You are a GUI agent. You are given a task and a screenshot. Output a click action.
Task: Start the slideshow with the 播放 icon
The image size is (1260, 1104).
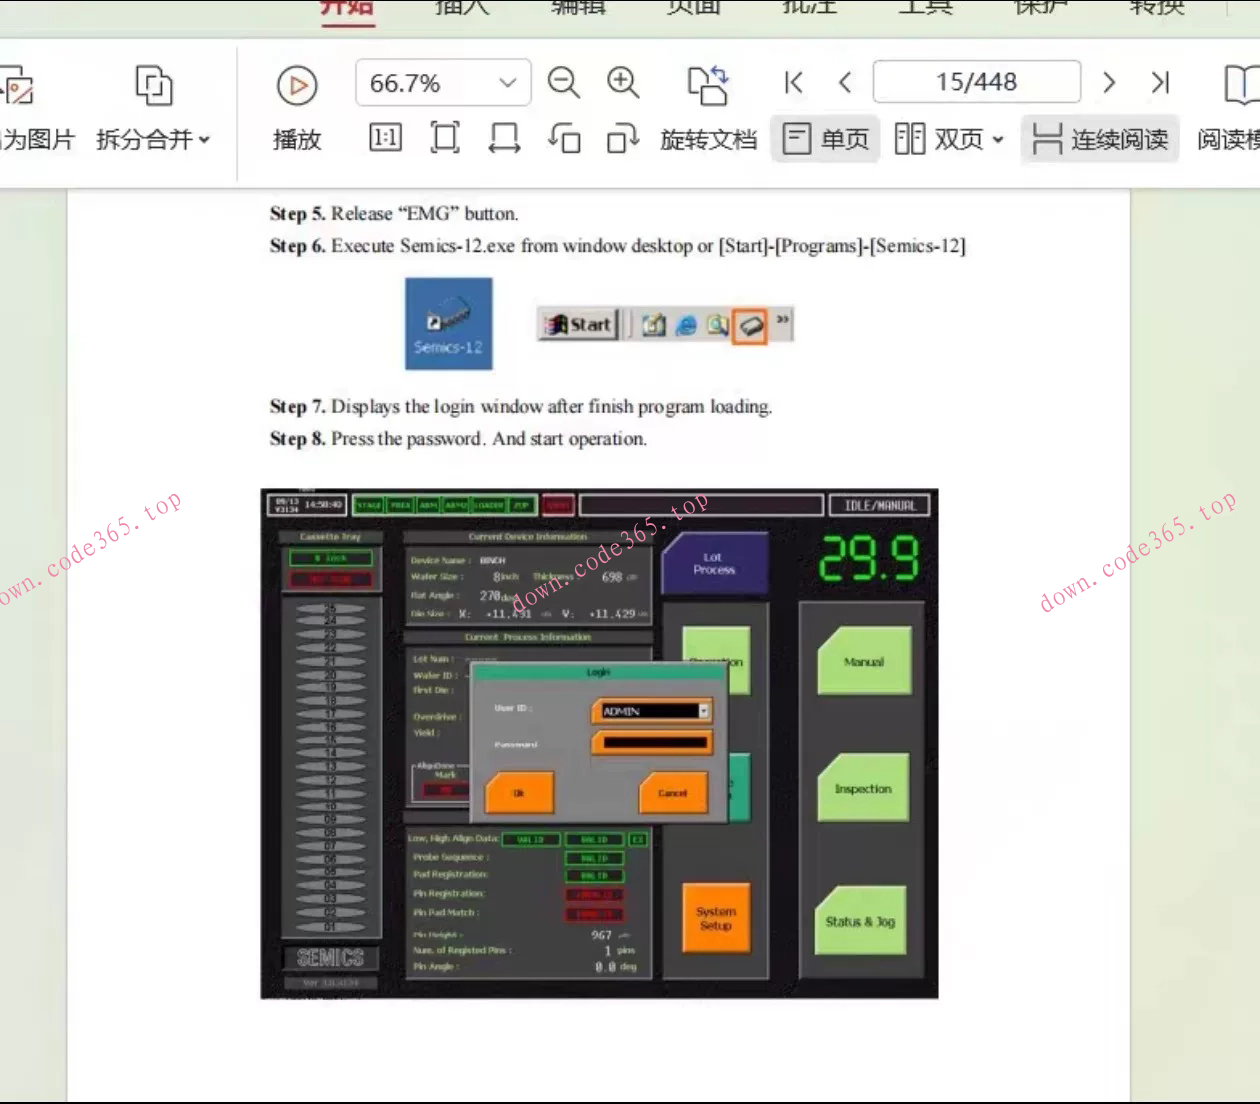coord(297,87)
